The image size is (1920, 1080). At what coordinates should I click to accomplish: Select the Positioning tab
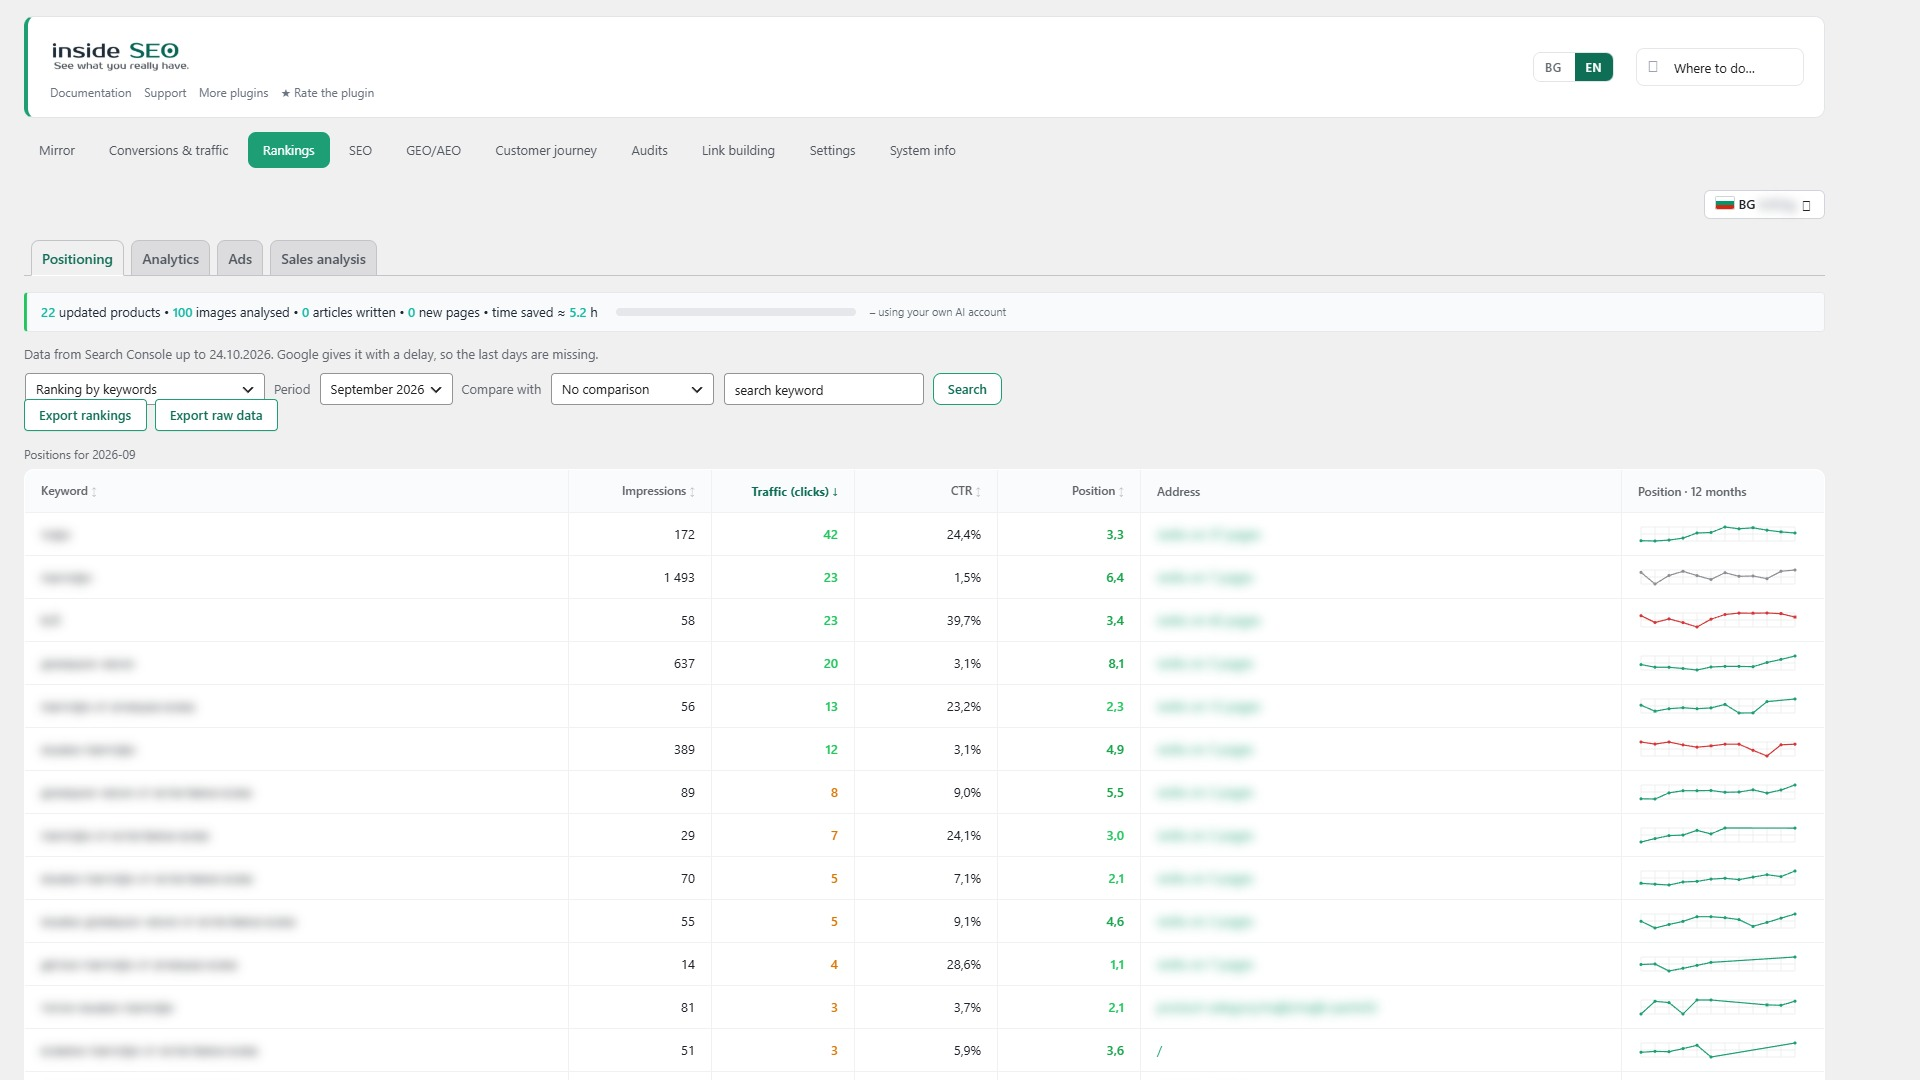77,259
